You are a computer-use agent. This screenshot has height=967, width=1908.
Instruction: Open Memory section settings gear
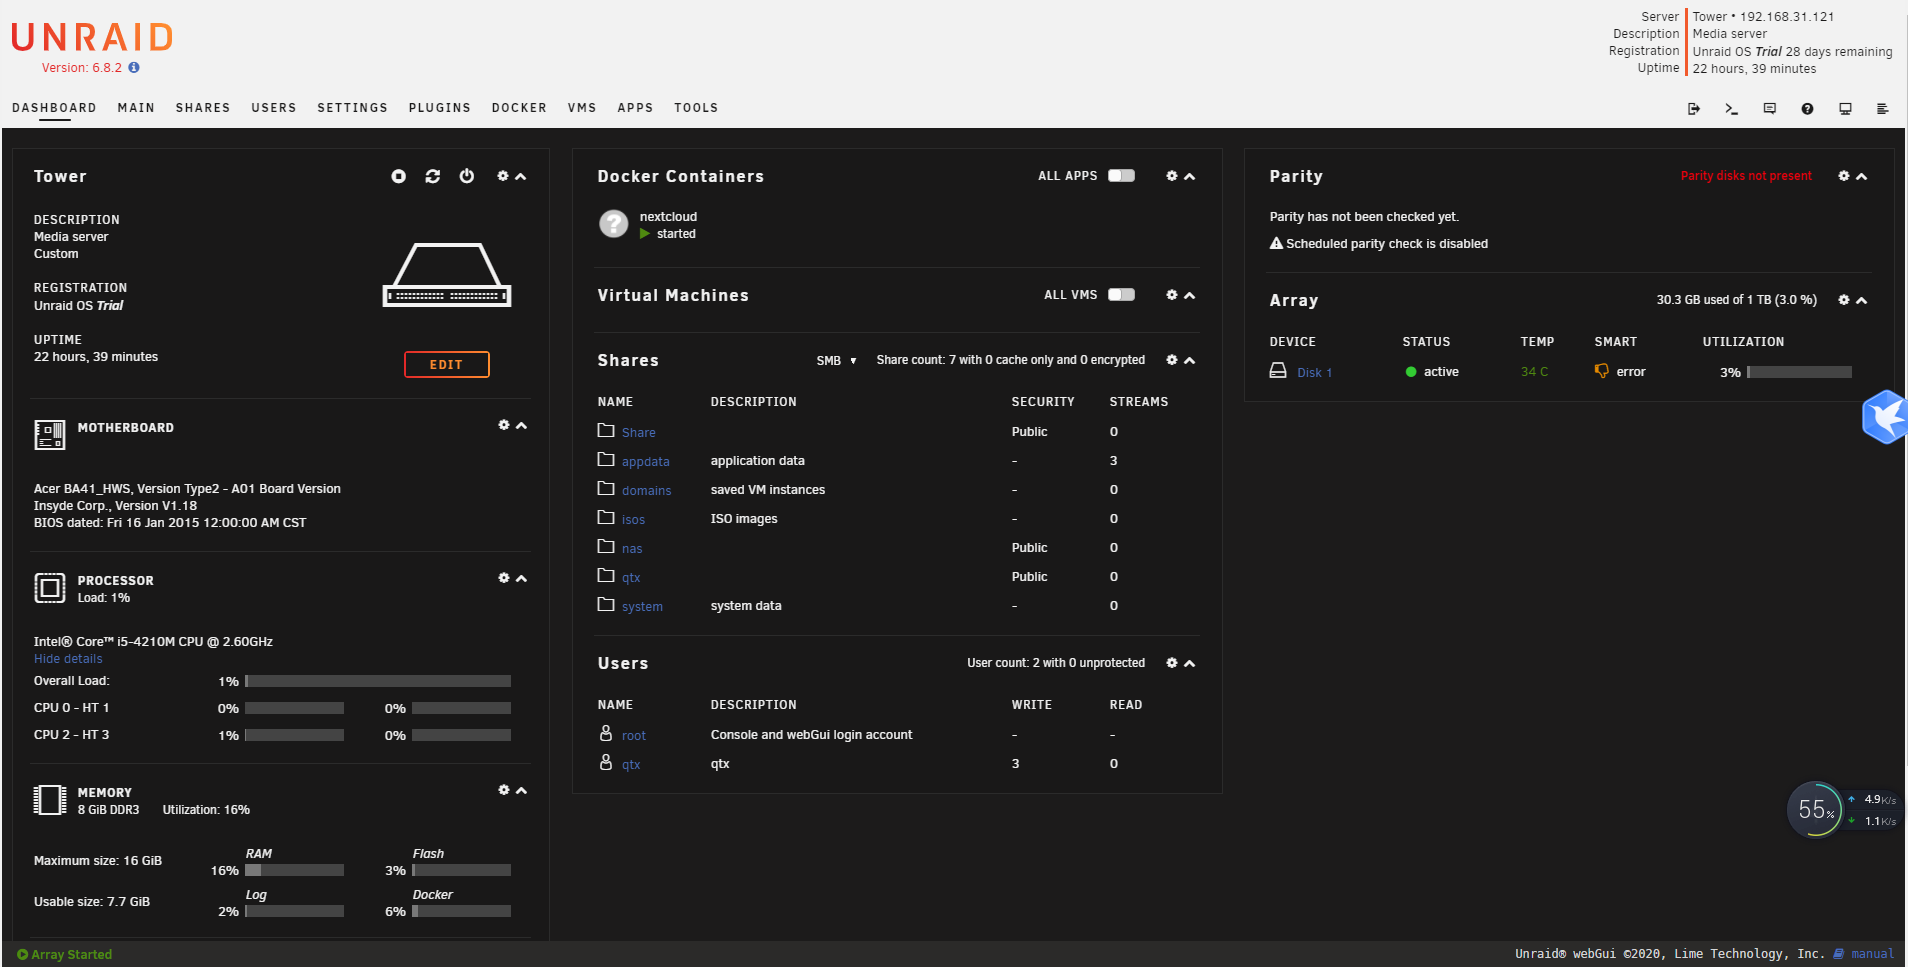(x=504, y=790)
